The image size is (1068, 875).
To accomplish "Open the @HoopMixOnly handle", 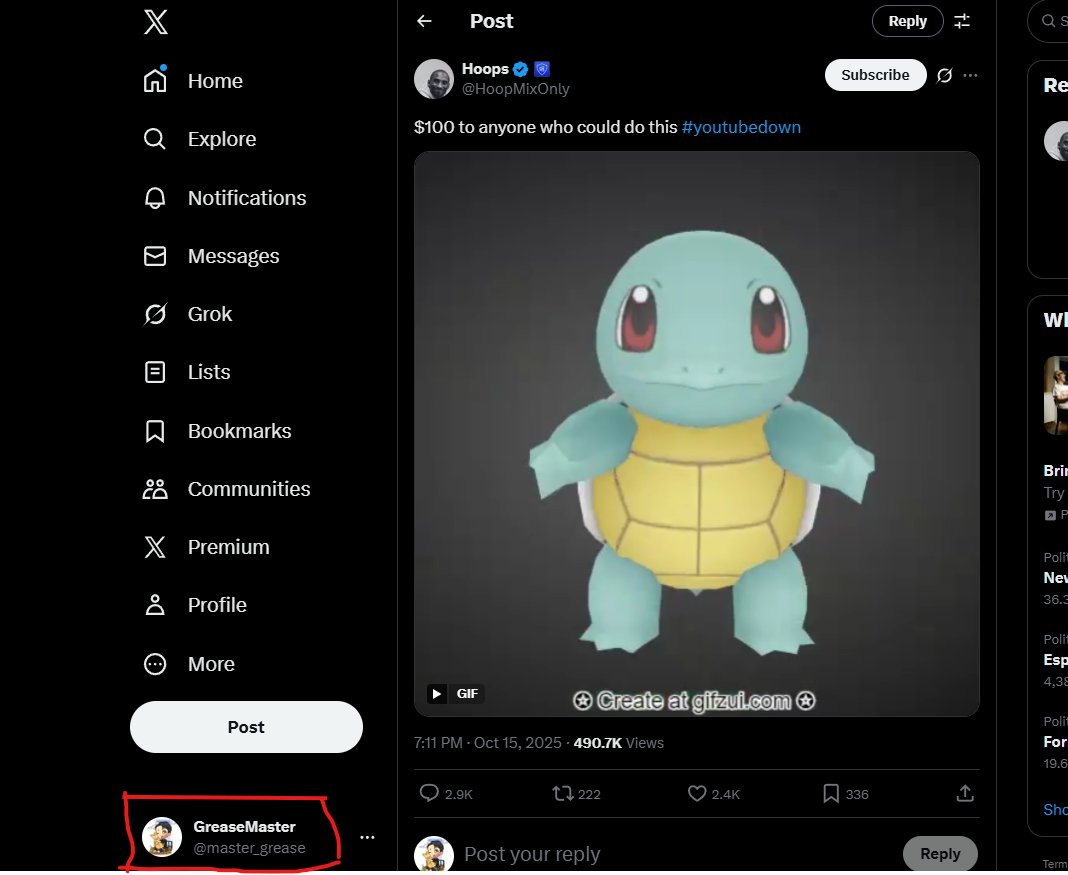I will pos(516,89).
